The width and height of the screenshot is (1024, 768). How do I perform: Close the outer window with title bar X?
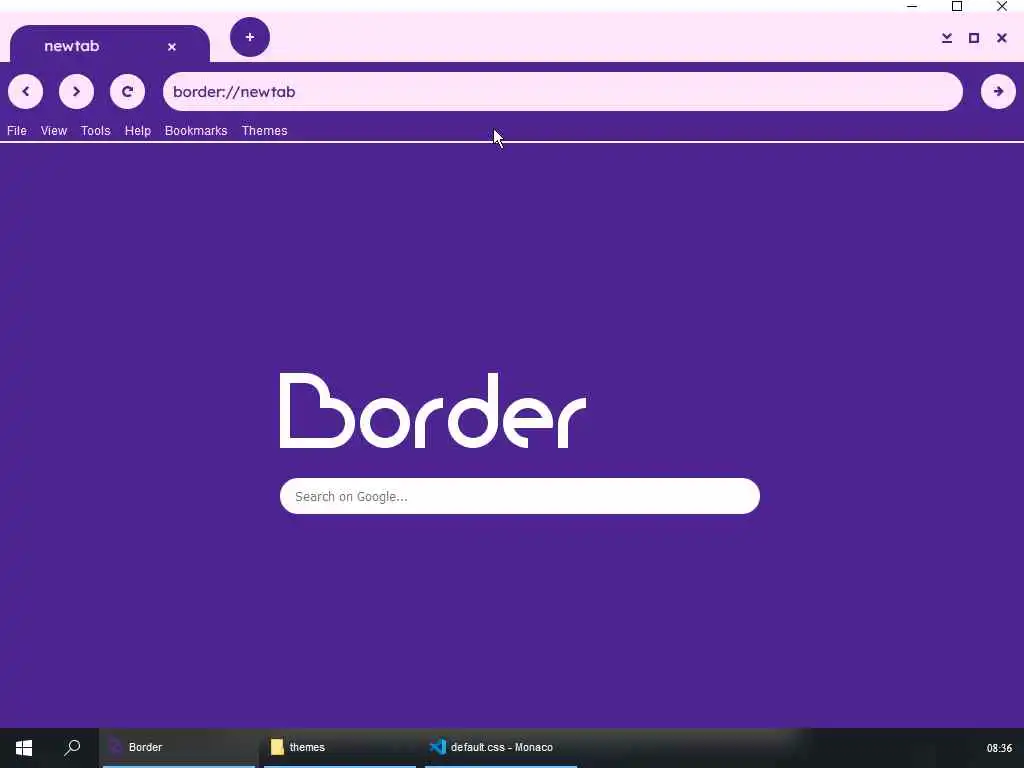1002,7
